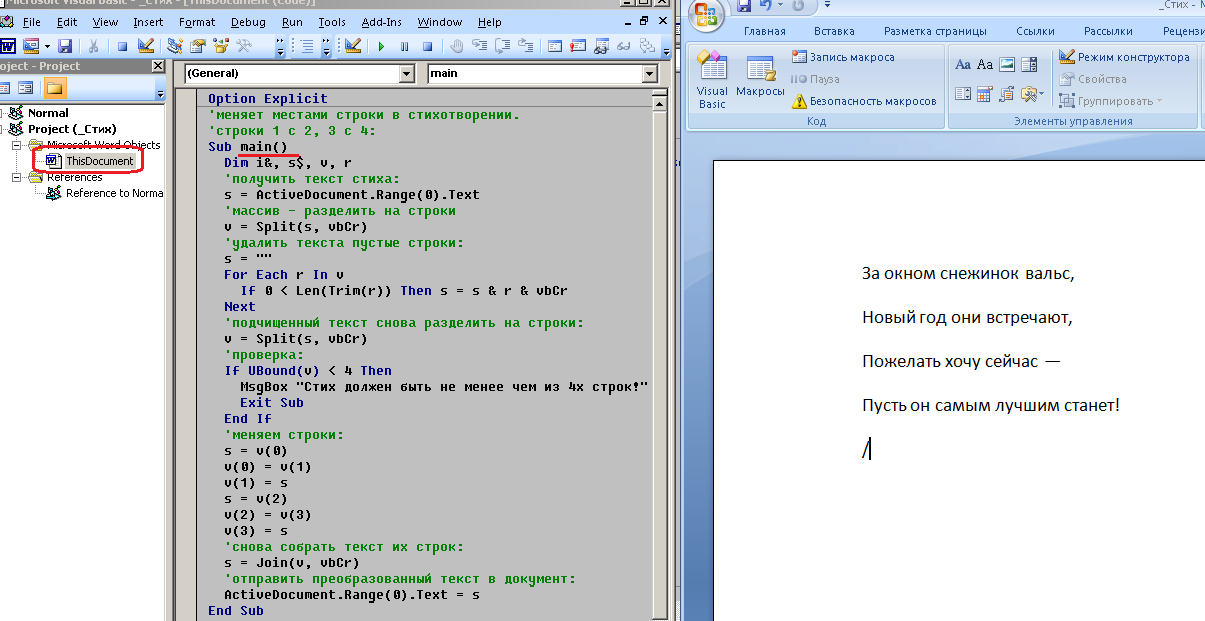This screenshot has width=1205, height=621.
Task: Insert Rich Text content control icon
Action: coord(963,64)
